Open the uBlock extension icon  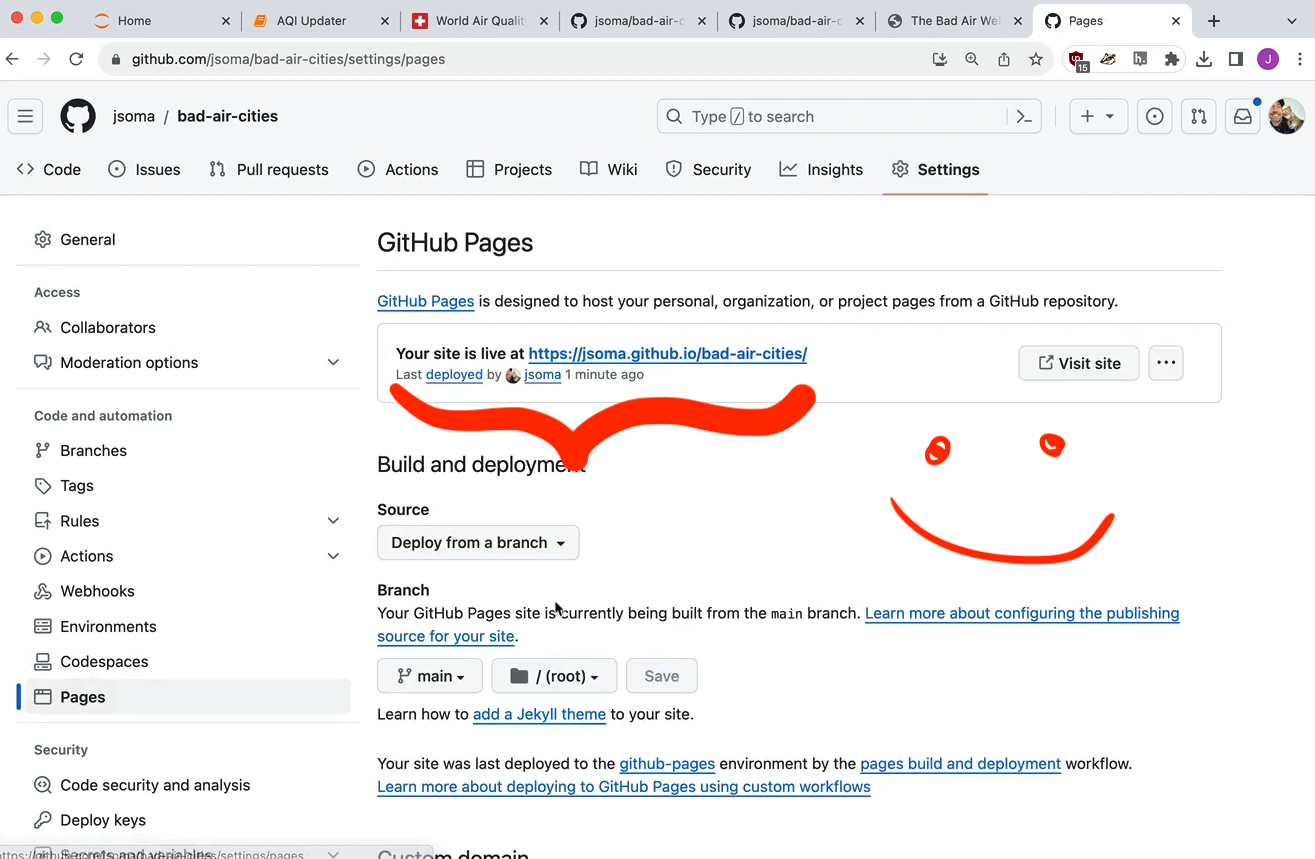1077,60
